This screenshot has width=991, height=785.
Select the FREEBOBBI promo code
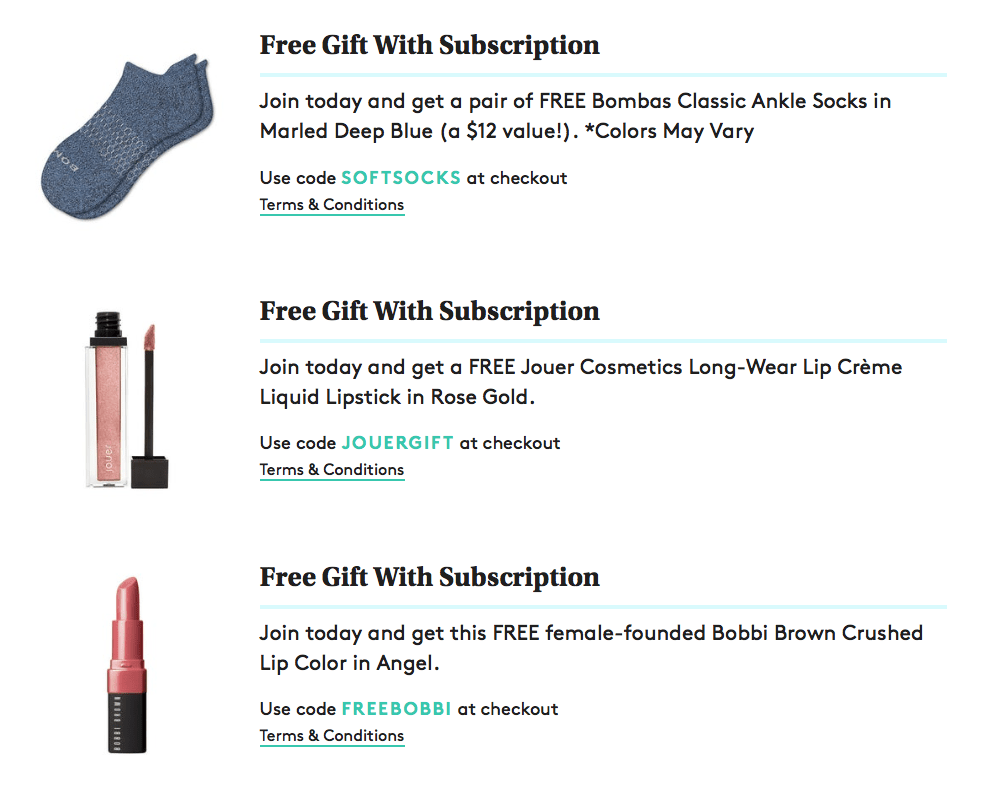click(x=396, y=709)
